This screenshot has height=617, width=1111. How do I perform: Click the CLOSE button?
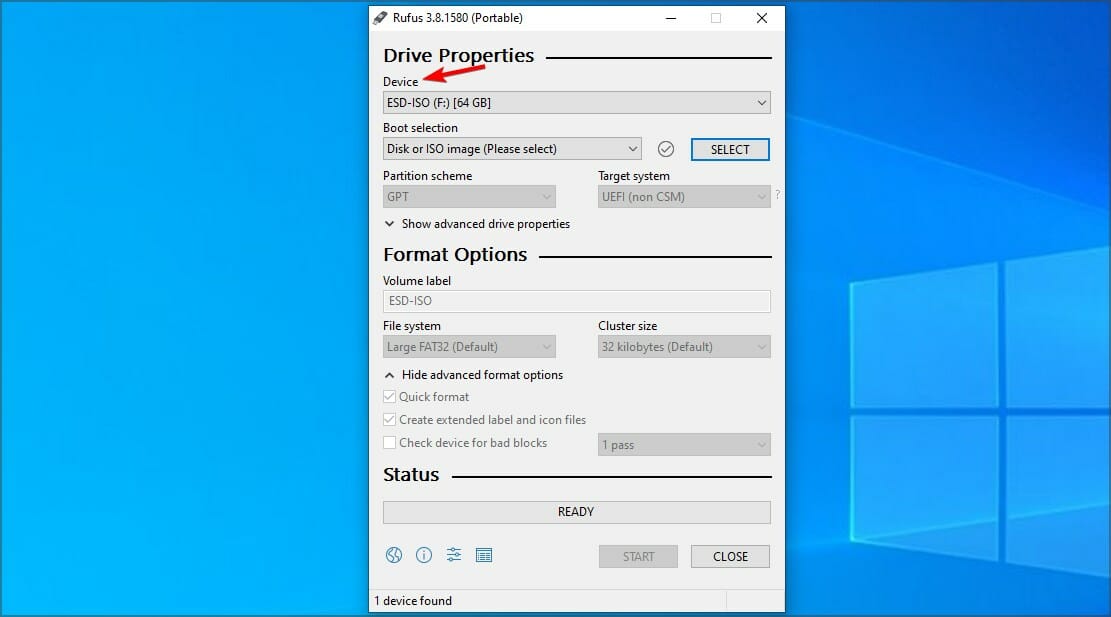tap(730, 557)
